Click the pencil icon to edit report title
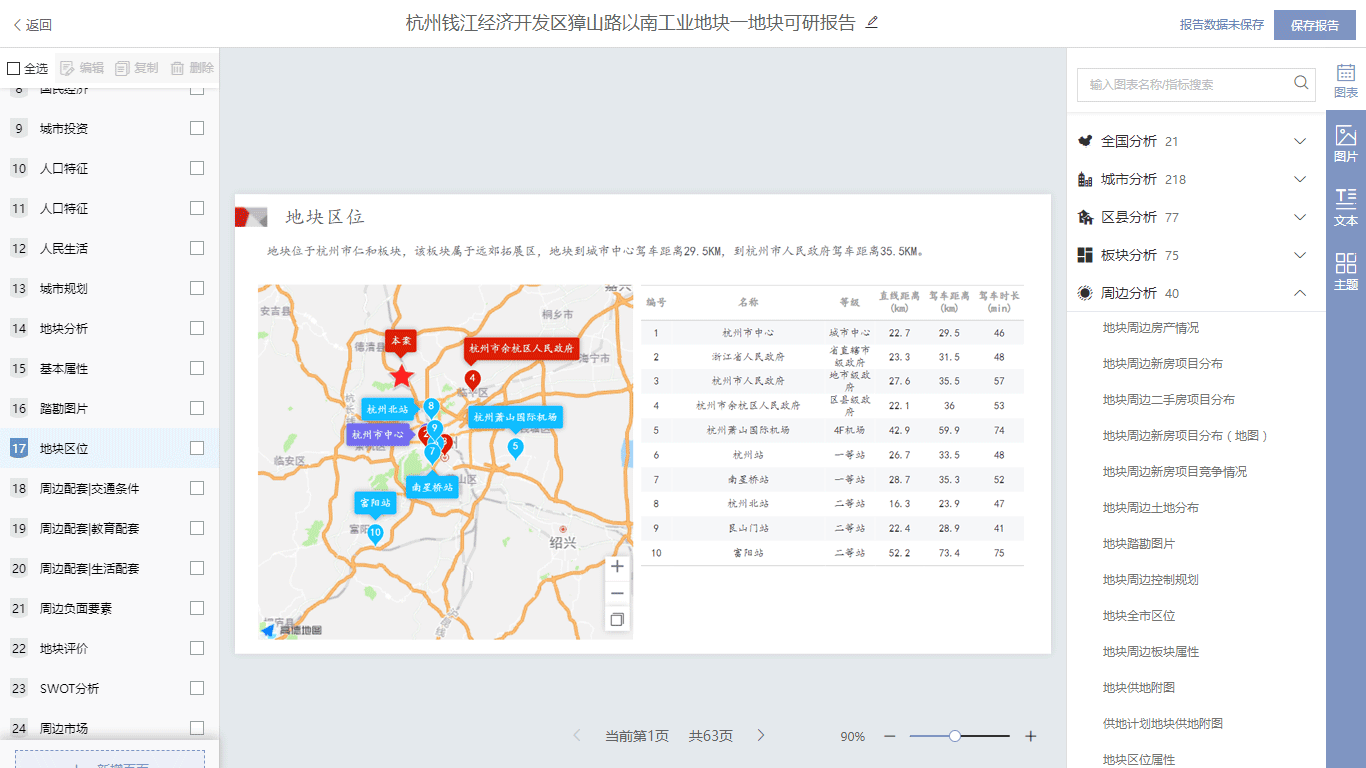Viewport: 1366px width, 768px height. click(x=872, y=22)
